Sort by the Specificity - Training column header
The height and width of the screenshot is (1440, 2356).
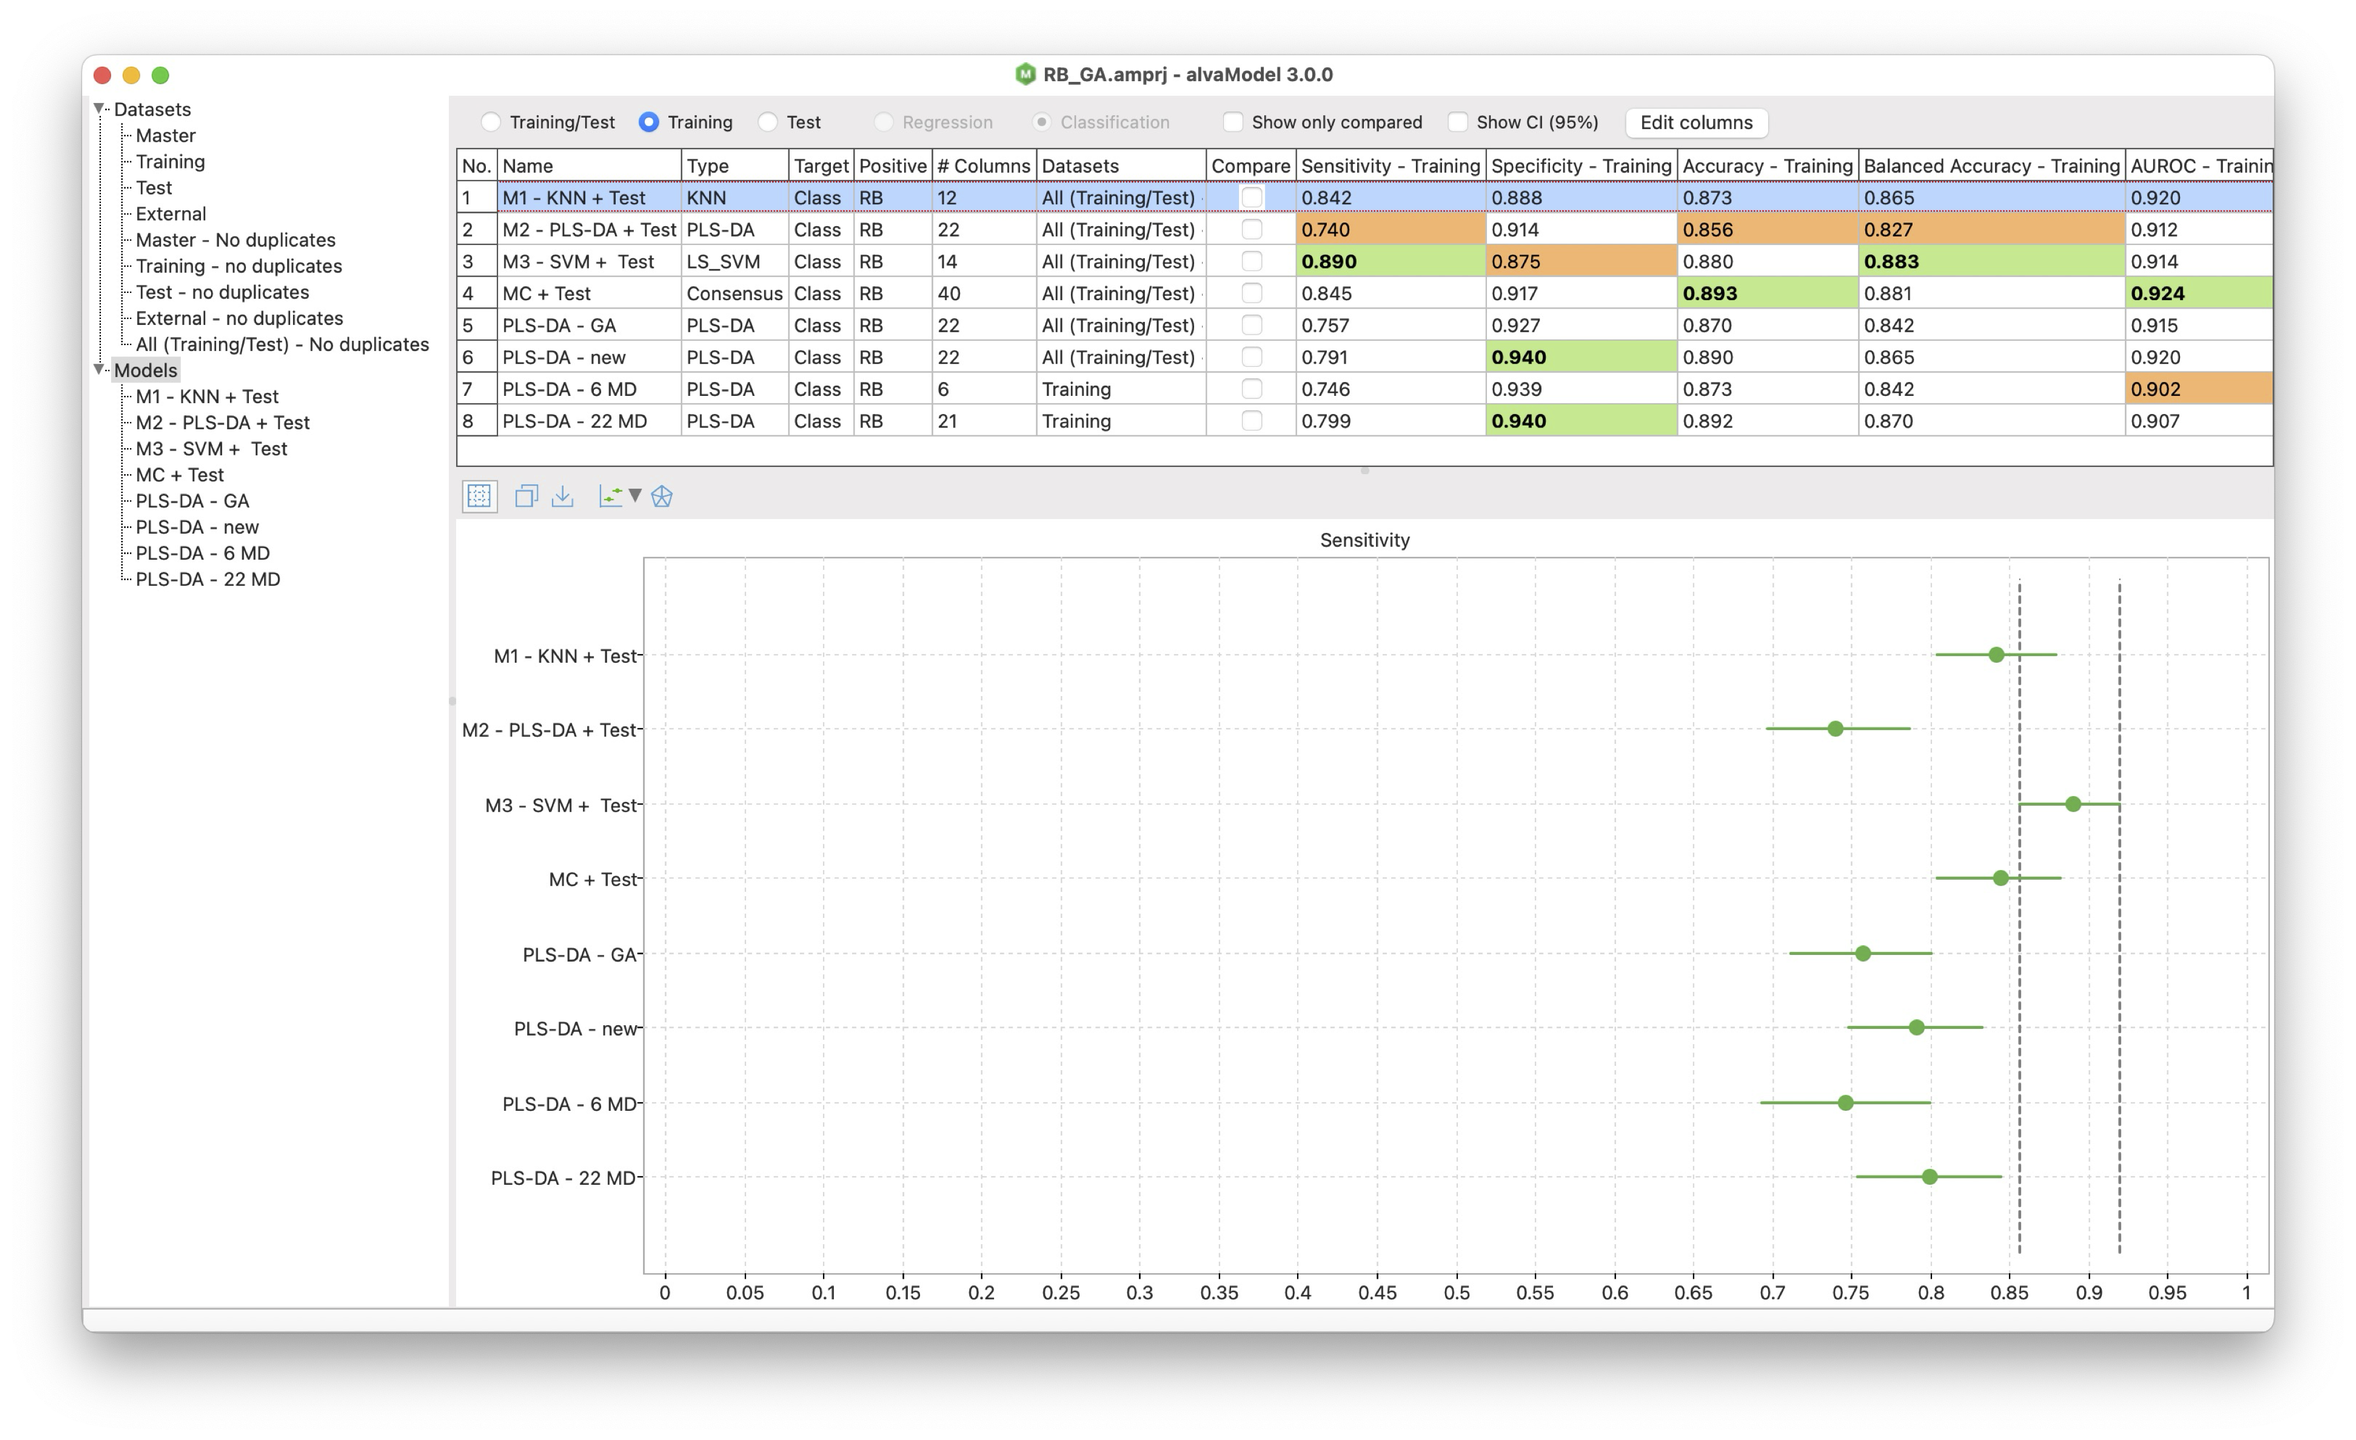coord(1580,165)
